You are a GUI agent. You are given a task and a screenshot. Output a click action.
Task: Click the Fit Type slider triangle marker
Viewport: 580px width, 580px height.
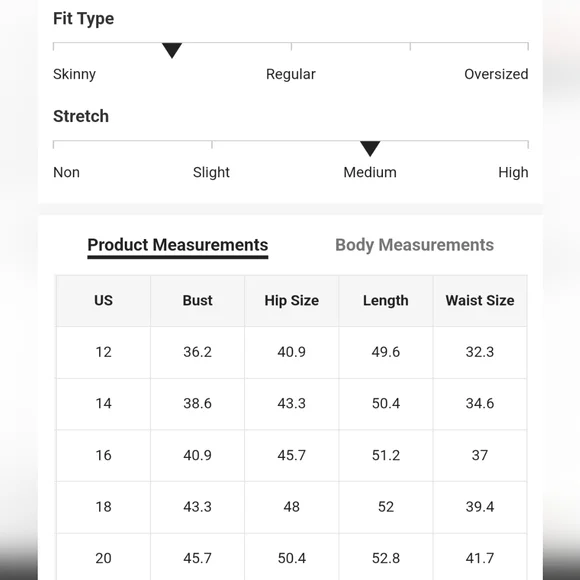(x=172, y=50)
